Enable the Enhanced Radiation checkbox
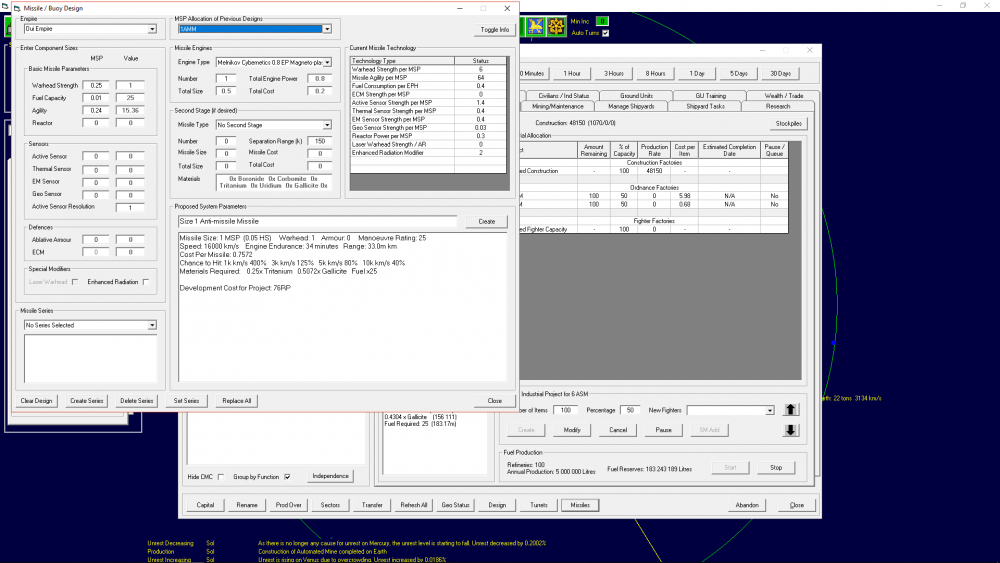 pyautogui.click(x=146, y=282)
